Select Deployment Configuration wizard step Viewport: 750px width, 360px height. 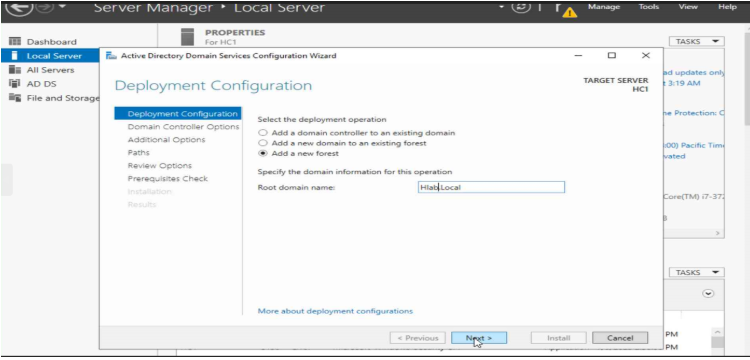coord(178,114)
